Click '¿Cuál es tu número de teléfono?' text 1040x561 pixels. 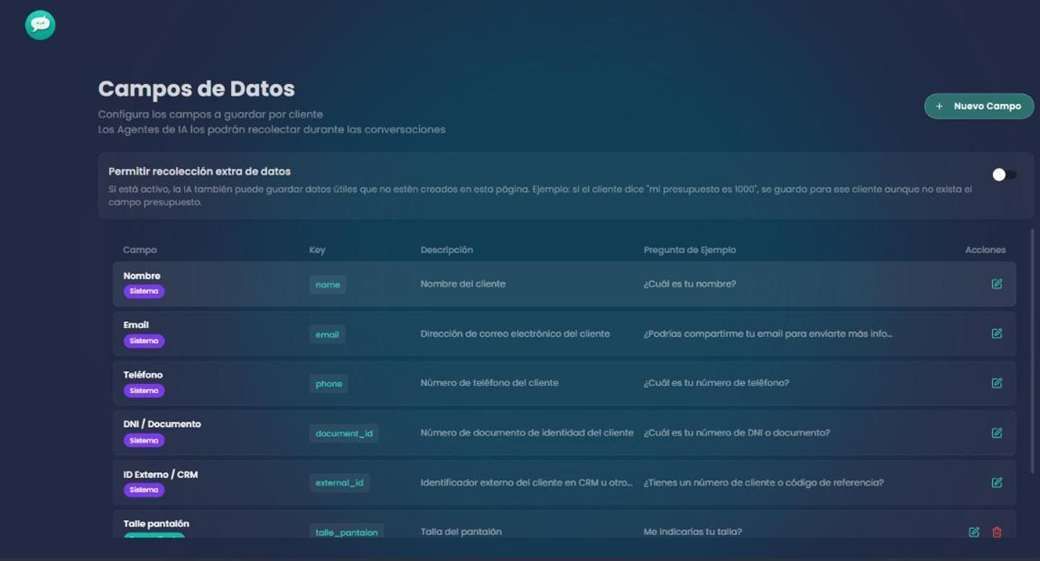716,383
